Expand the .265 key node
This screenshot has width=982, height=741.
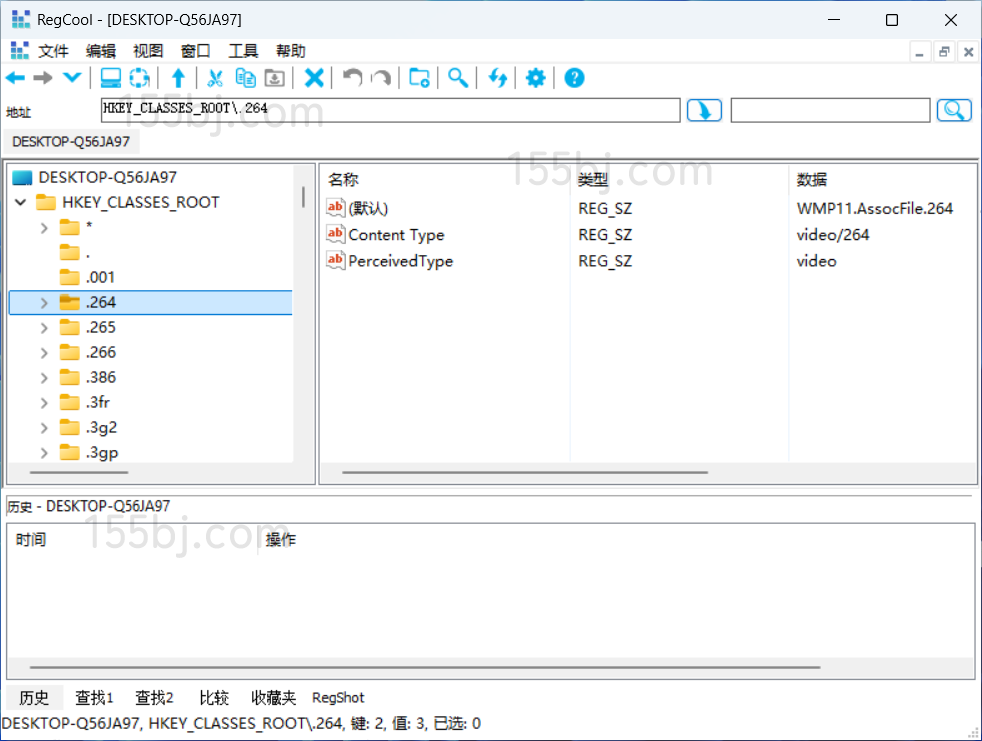click(44, 328)
